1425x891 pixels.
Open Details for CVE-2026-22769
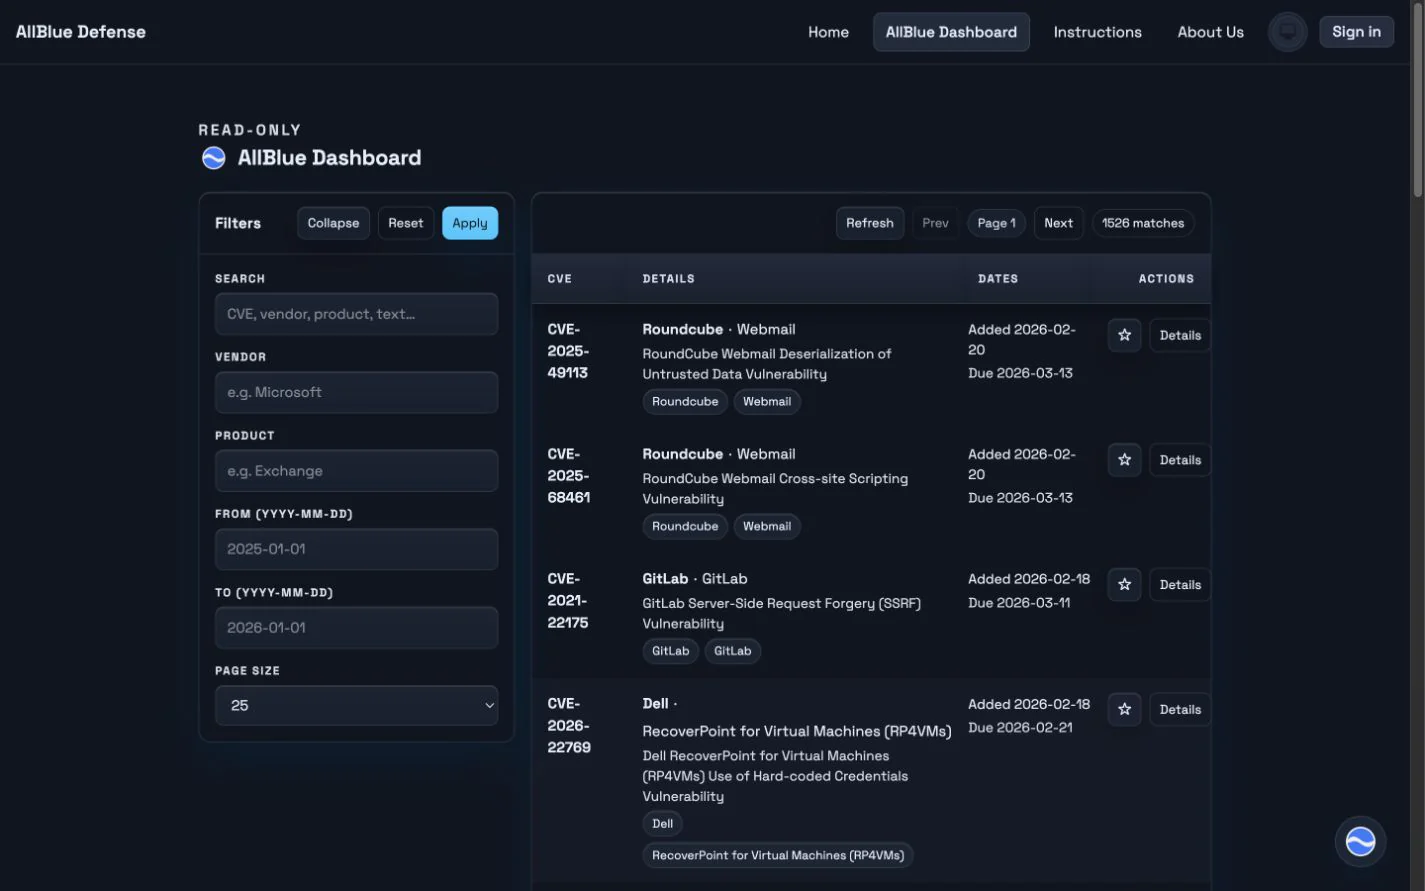1180,710
